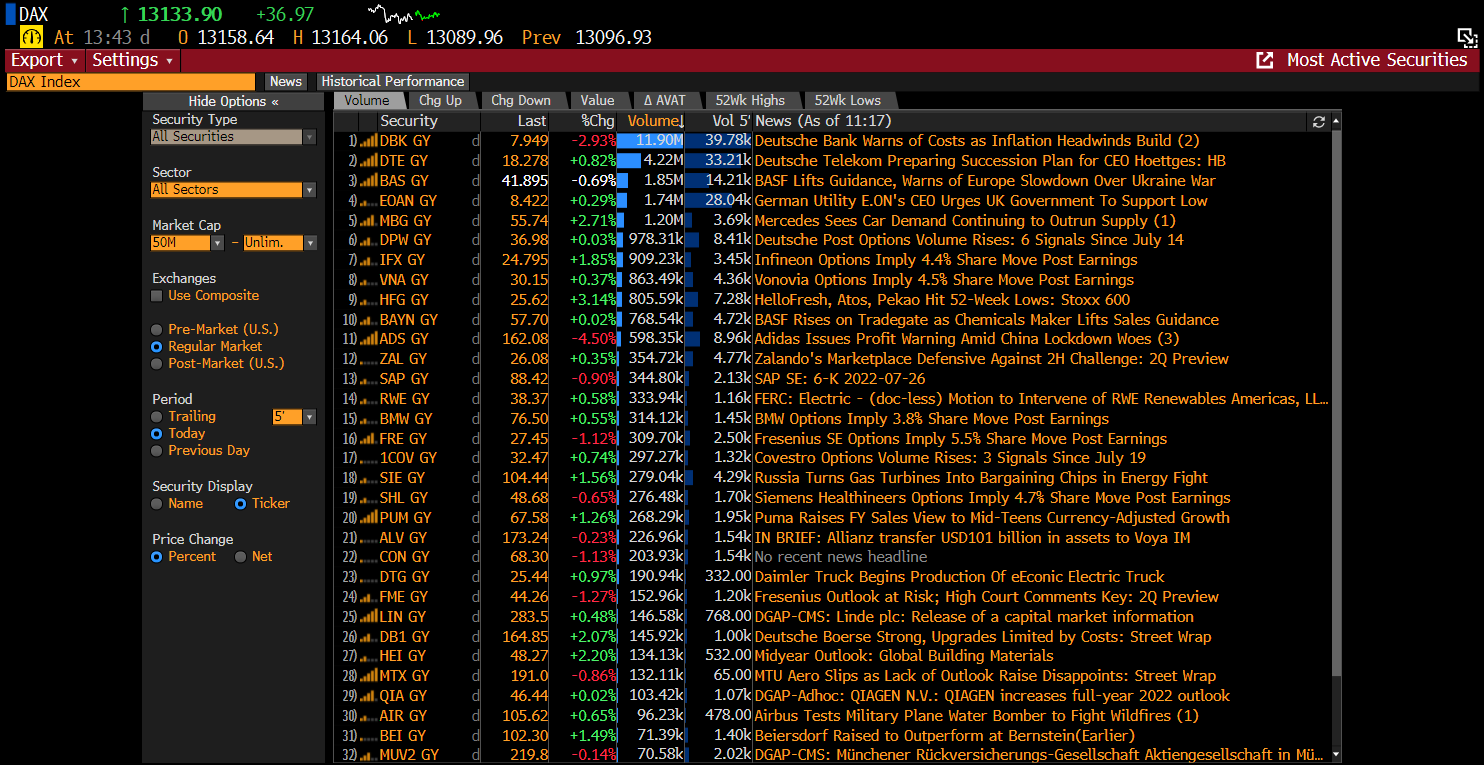Open the Puma Raises FY Sales View headline
Screen dimensions: 1484x765
(x=992, y=518)
